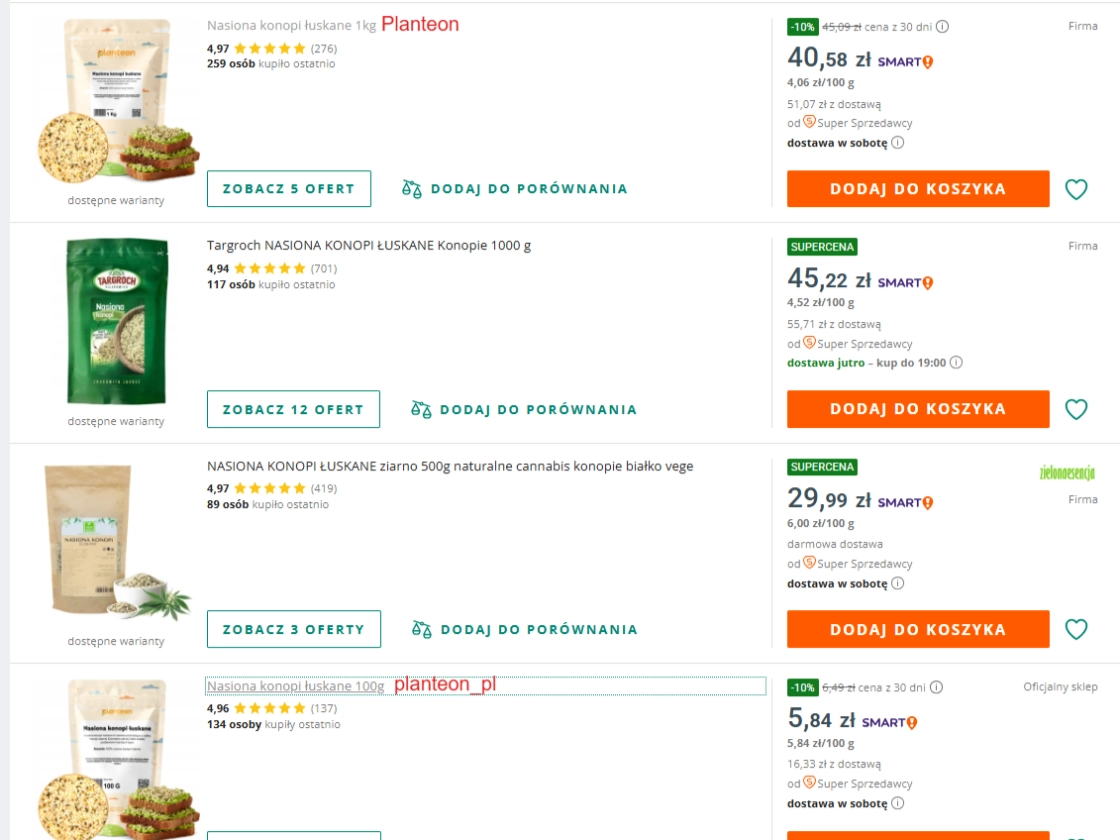
Task: Click heart icon for Targroch hemp seeds
Action: pos(1076,409)
